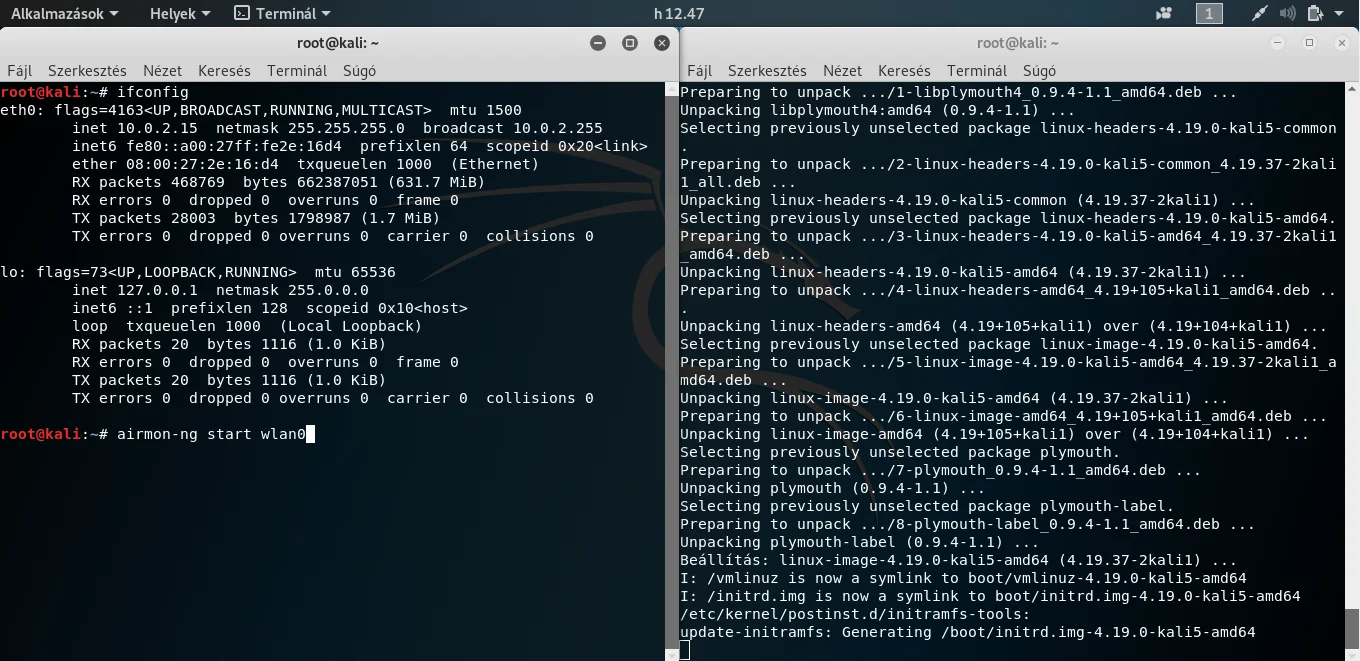Open Keresés menu in right terminal
Screen dimensions: 1360x661
(x=904, y=71)
